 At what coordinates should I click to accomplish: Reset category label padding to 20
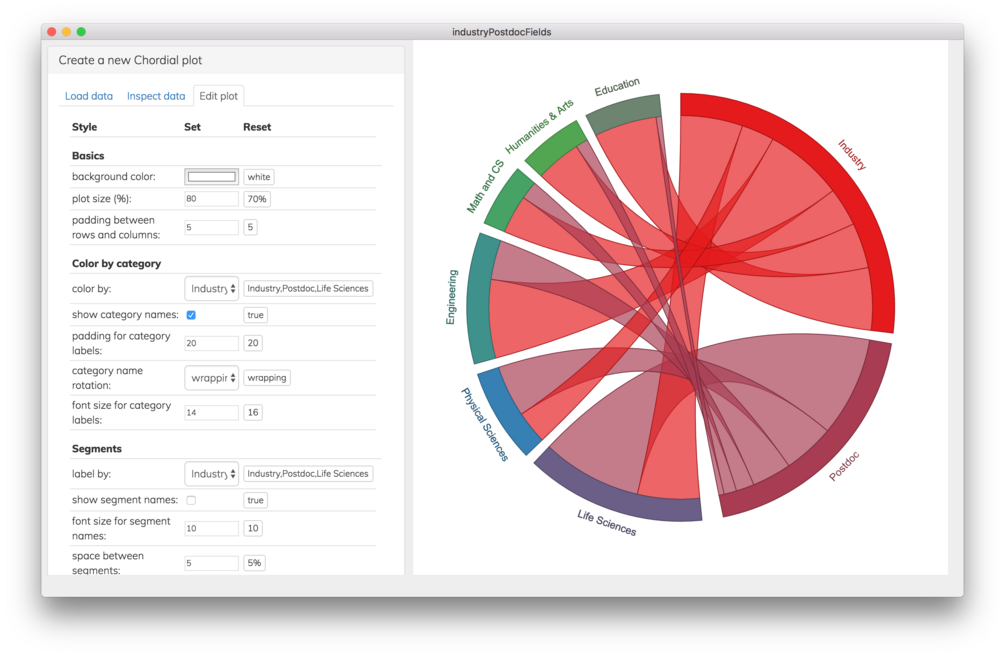point(253,343)
